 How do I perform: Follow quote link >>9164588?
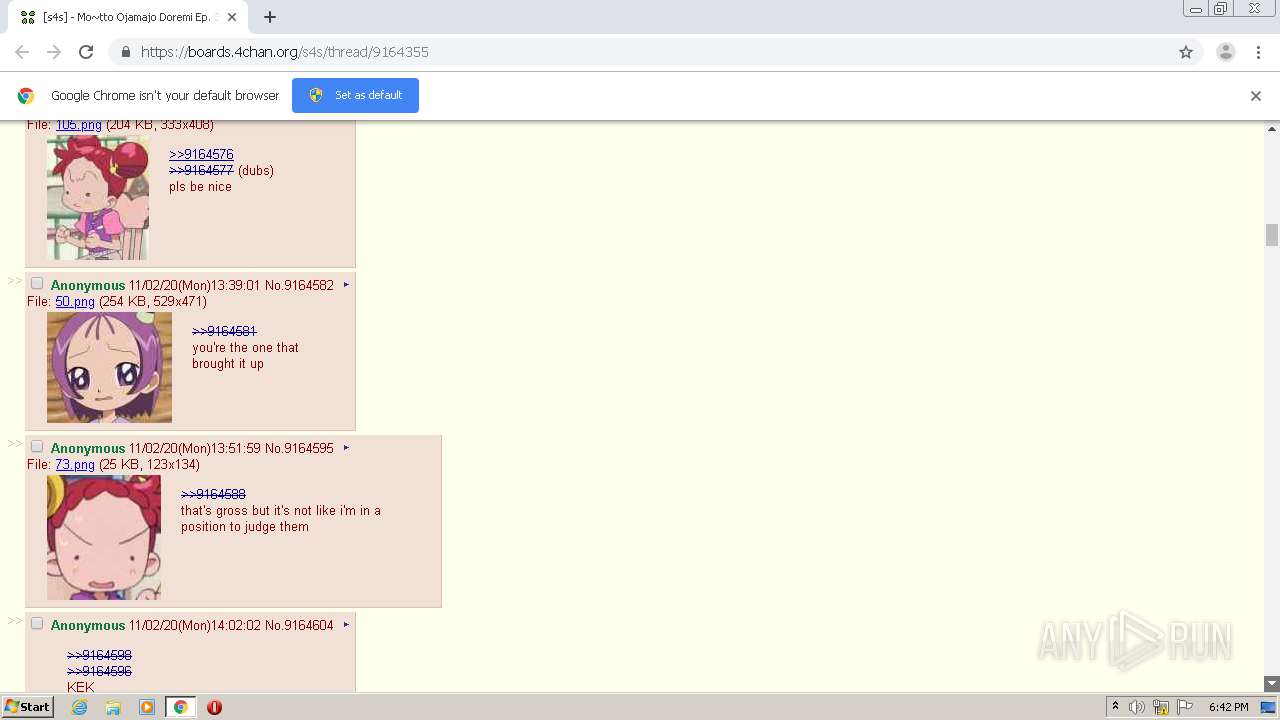pyautogui.click(x=213, y=494)
